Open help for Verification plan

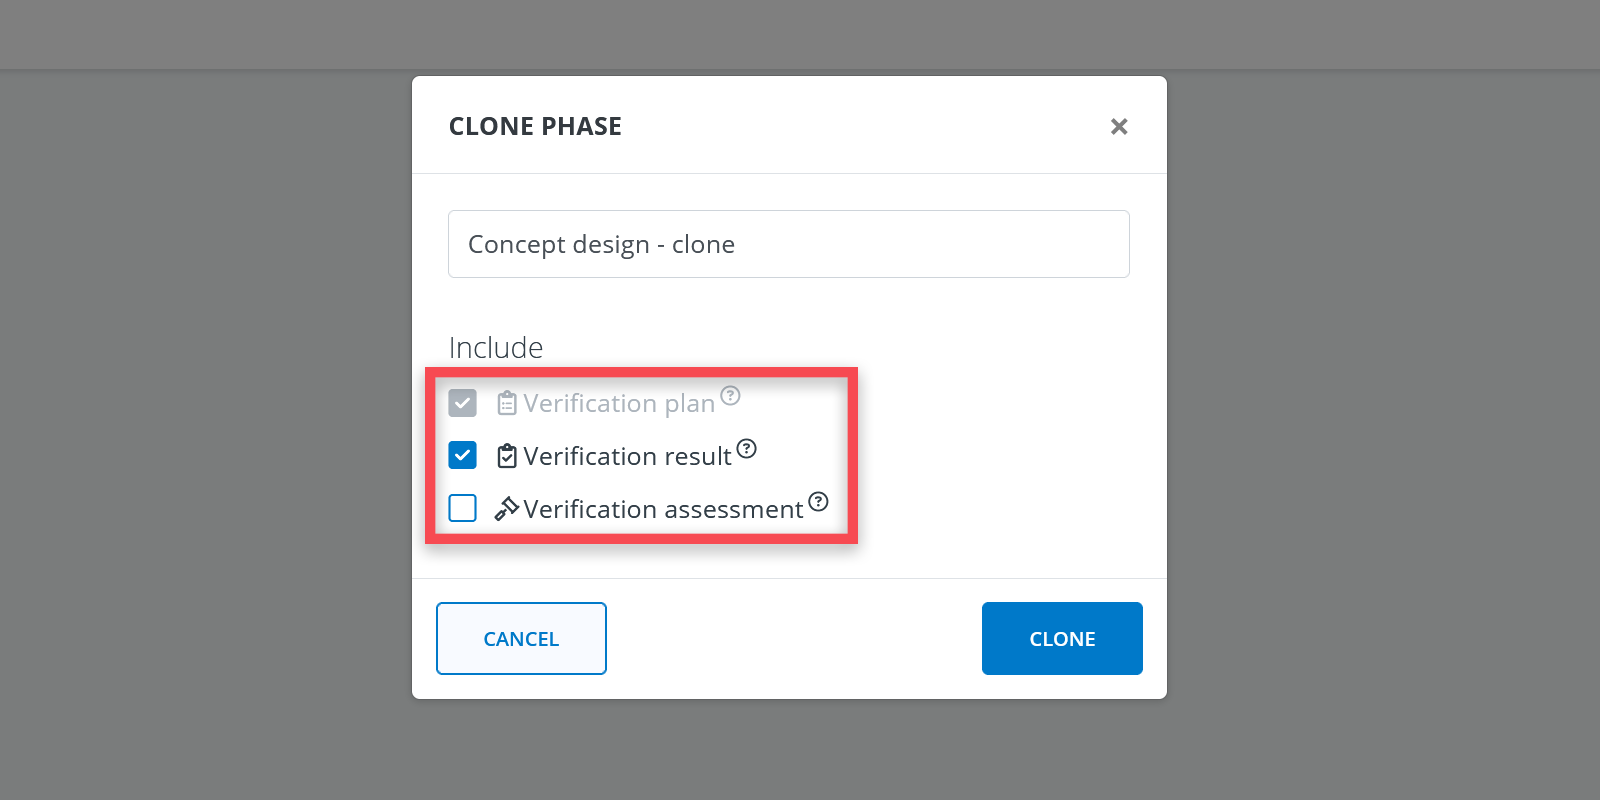pos(731,395)
